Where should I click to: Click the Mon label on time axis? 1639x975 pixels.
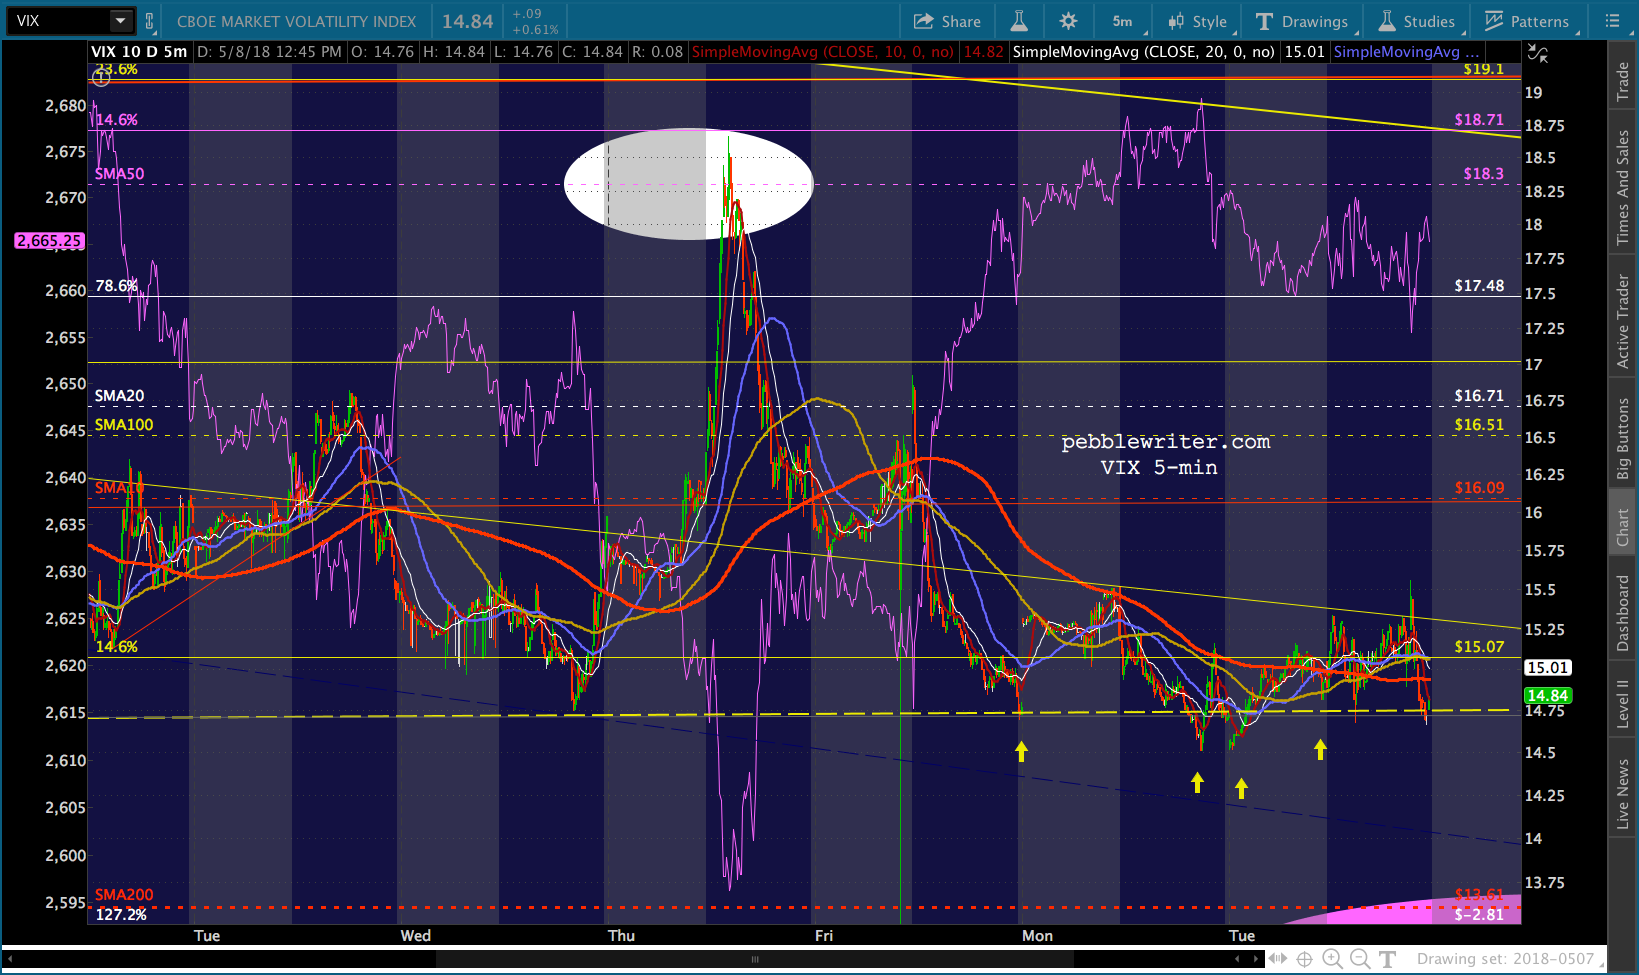[x=1037, y=936]
